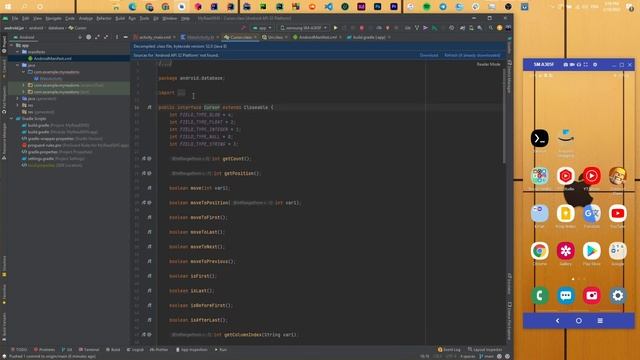640x360 pixels.
Task: Open the phone dialer app
Action: point(539,296)
